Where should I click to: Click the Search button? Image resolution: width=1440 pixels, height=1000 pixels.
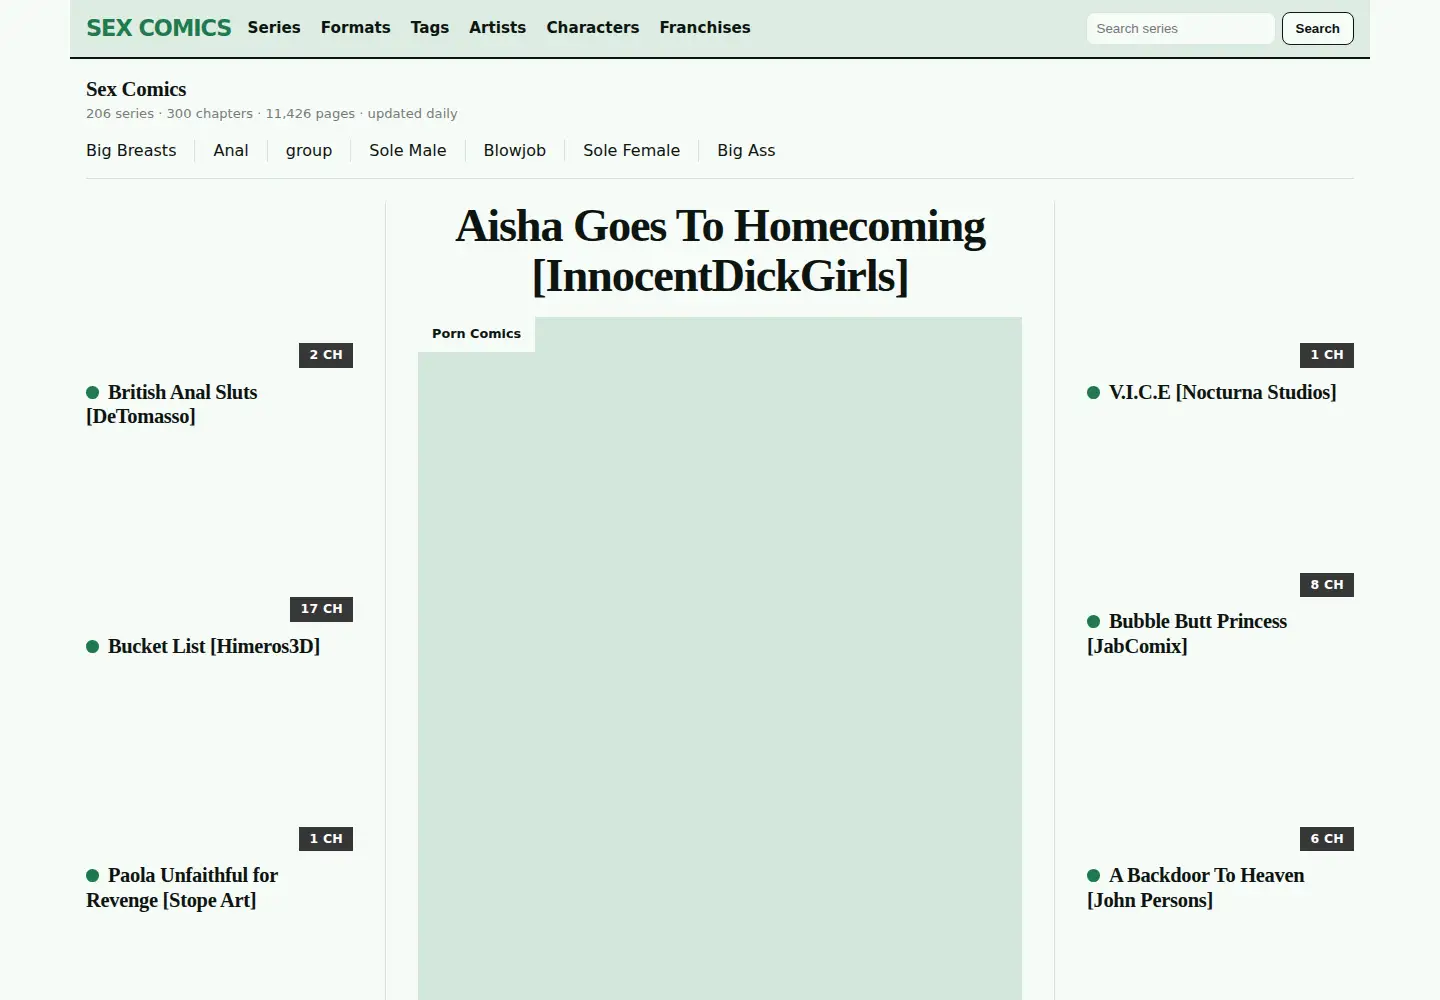coord(1317,28)
